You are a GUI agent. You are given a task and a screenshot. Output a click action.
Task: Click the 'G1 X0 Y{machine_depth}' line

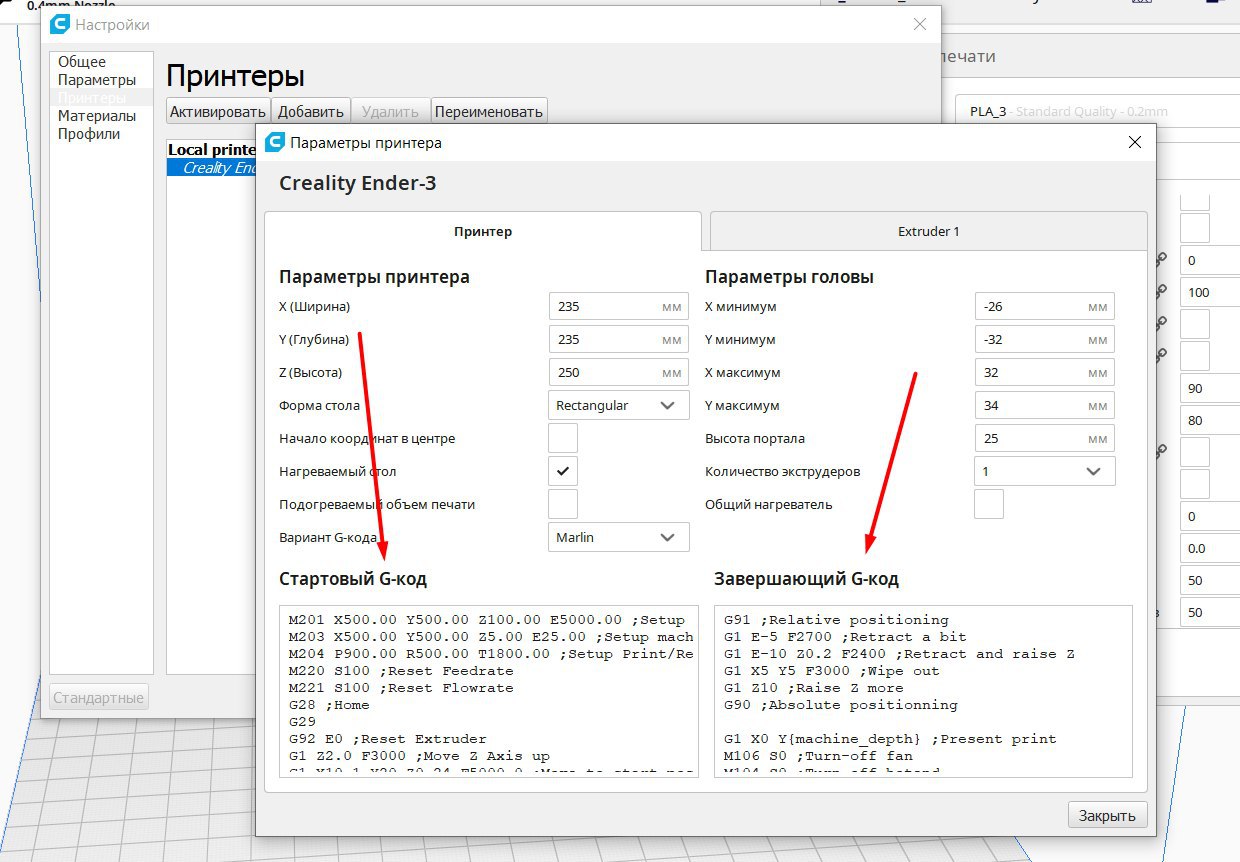pos(890,738)
